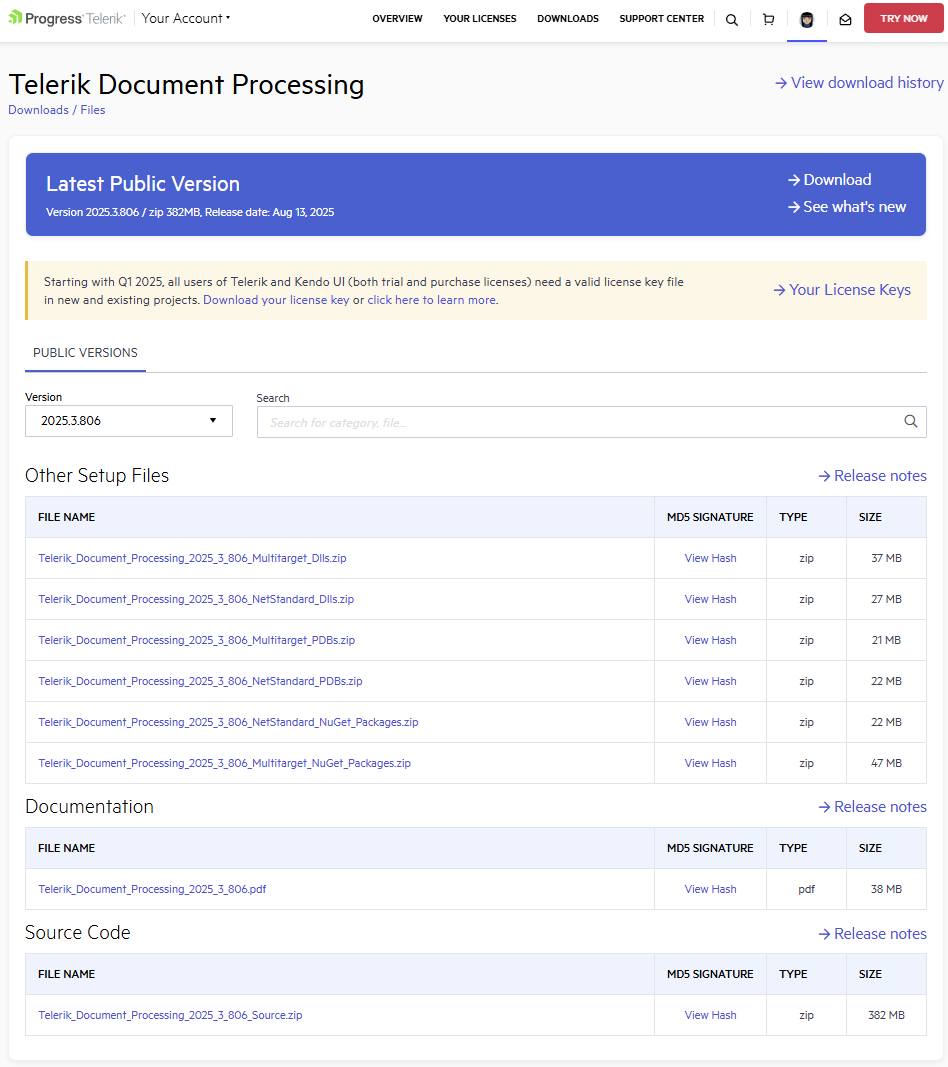Screen dimensions: 948x1067
Task: Click the TRY NOW button
Action: (903, 18)
